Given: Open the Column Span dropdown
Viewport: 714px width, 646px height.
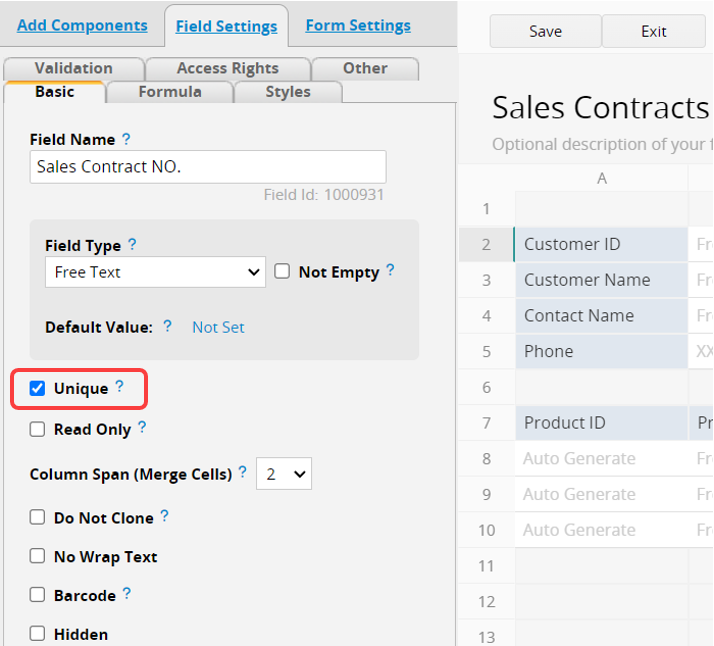Looking at the screenshot, I should (x=284, y=474).
